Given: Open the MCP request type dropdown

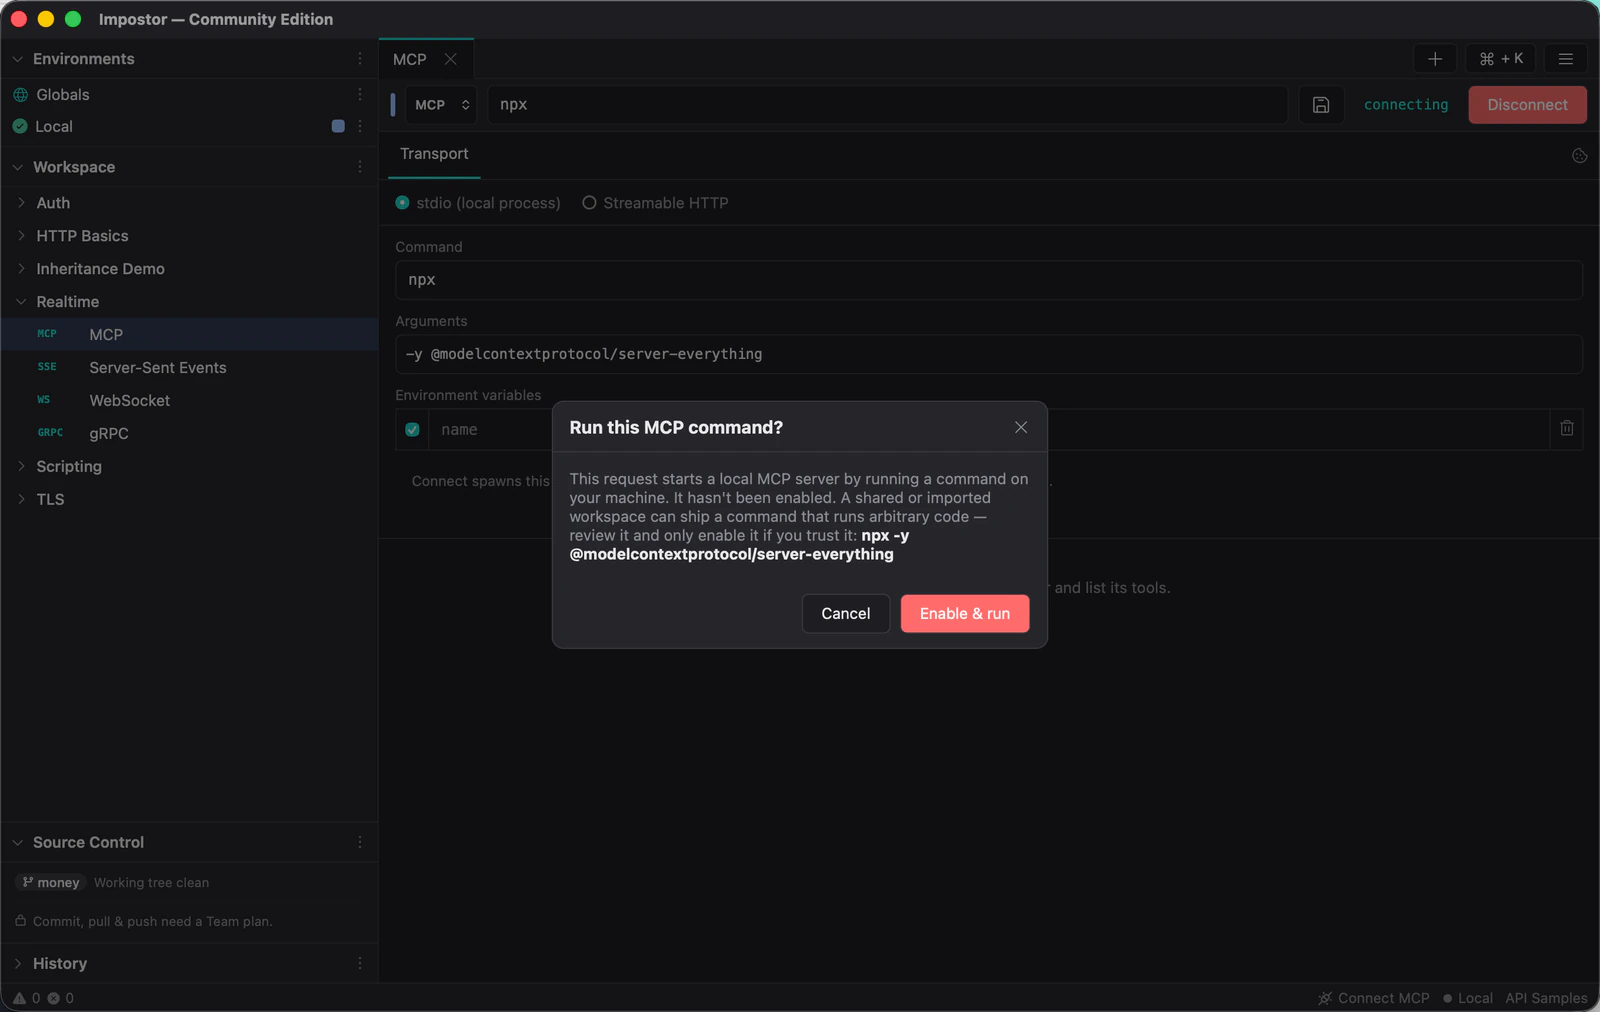Looking at the screenshot, I should point(441,105).
